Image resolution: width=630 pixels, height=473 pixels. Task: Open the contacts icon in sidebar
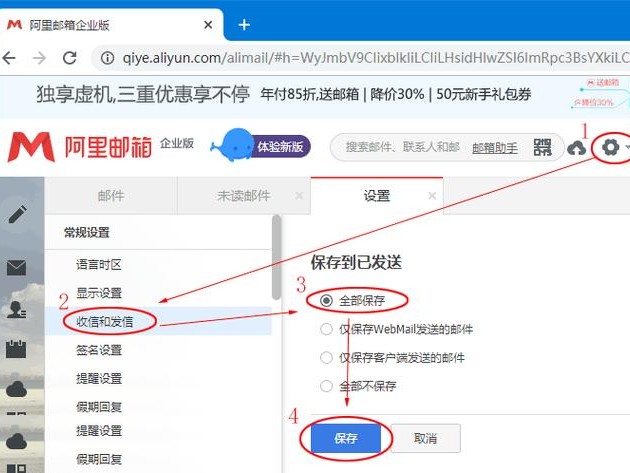pyautogui.click(x=17, y=309)
